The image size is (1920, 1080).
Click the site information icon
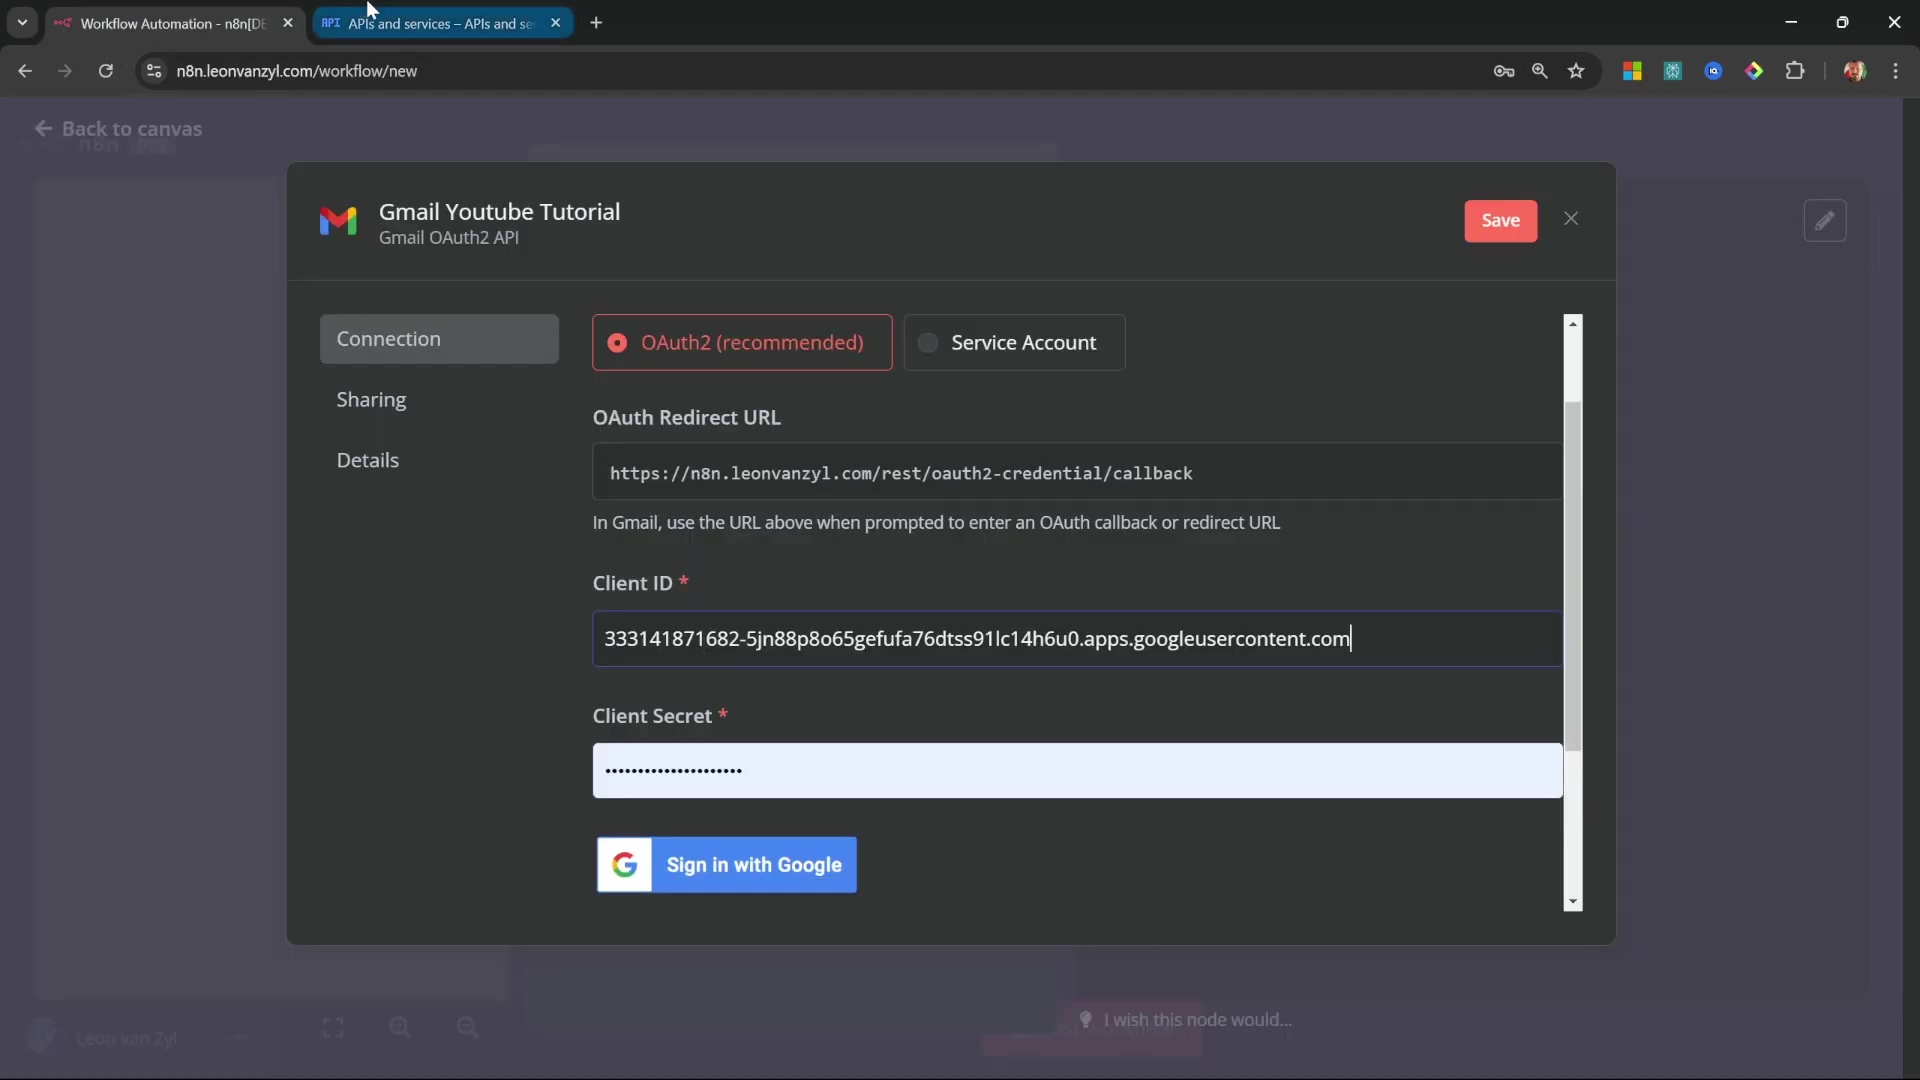[153, 71]
